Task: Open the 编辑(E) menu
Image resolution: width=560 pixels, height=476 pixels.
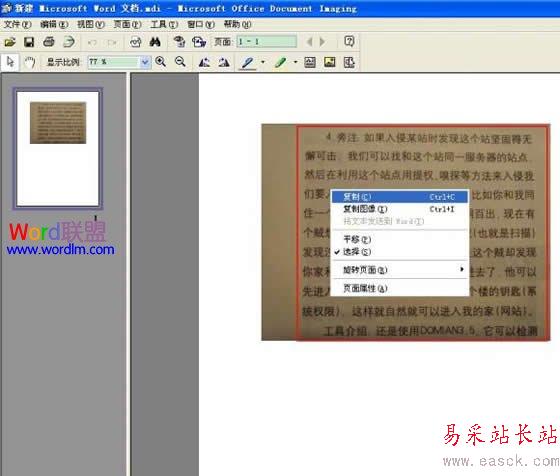Action: click(54, 24)
